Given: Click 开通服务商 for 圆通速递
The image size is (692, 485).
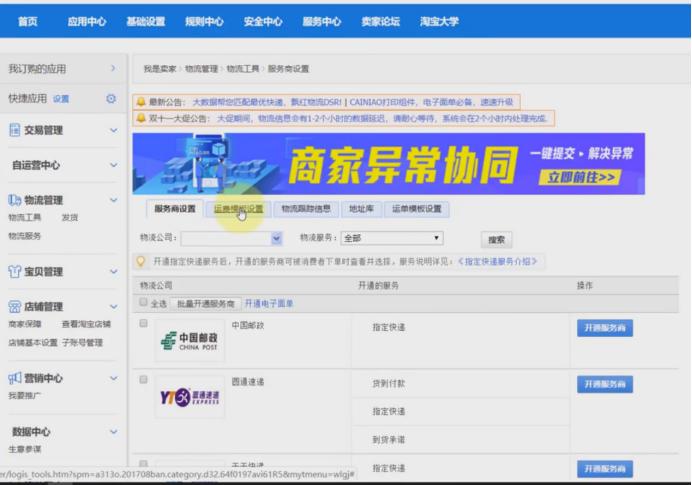Looking at the screenshot, I should 605,384.
